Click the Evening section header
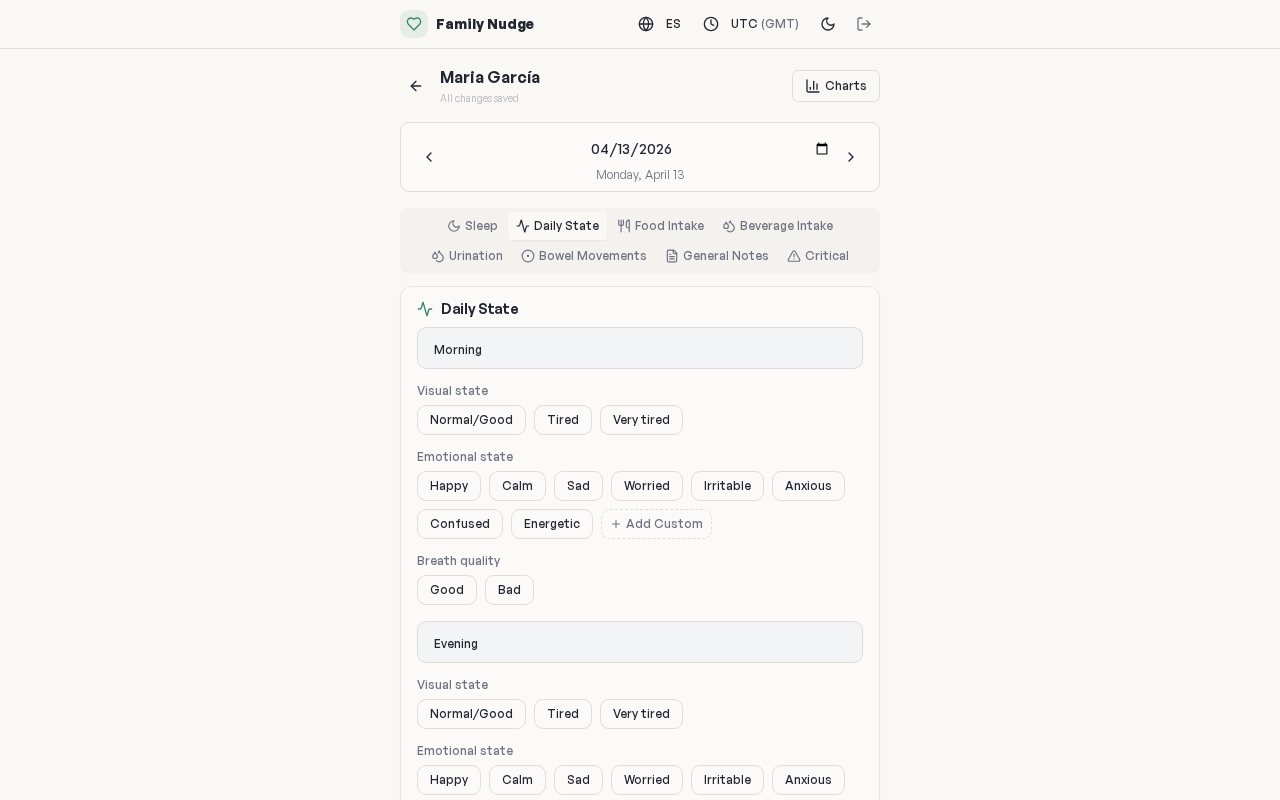Image resolution: width=1280 pixels, height=800 pixels. pos(640,643)
